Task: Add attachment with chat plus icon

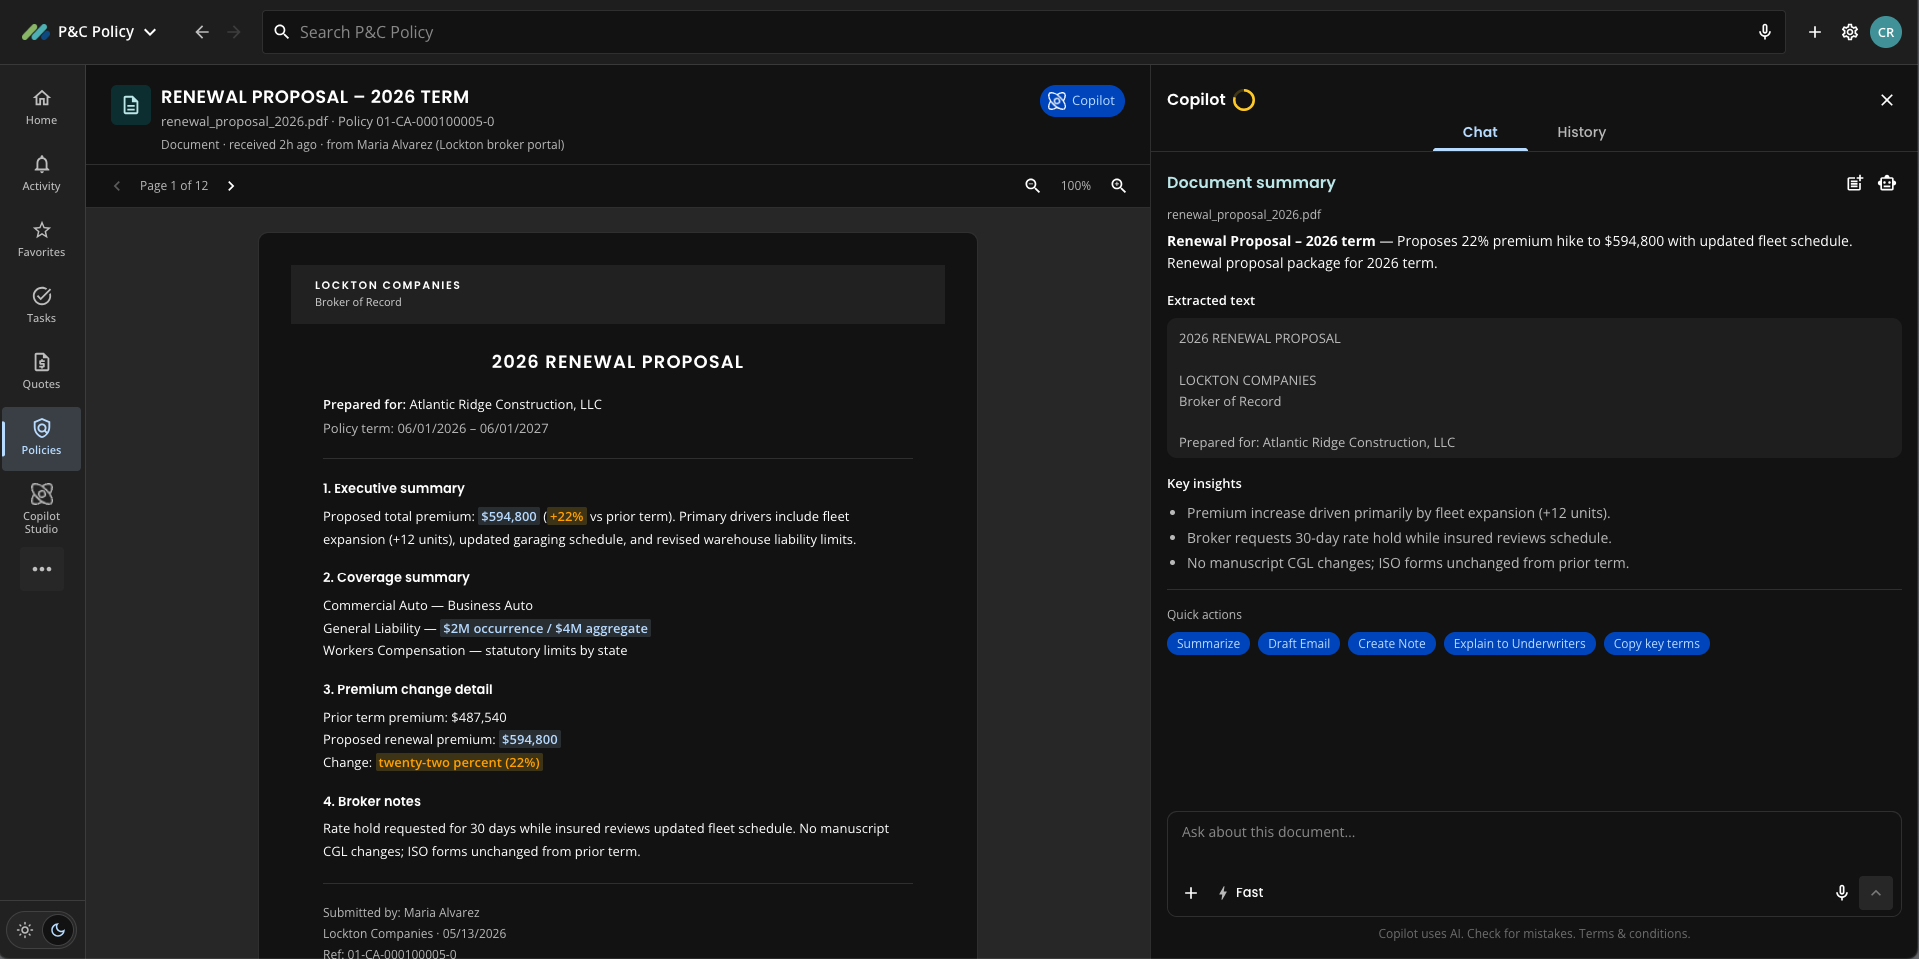Action: (1191, 893)
